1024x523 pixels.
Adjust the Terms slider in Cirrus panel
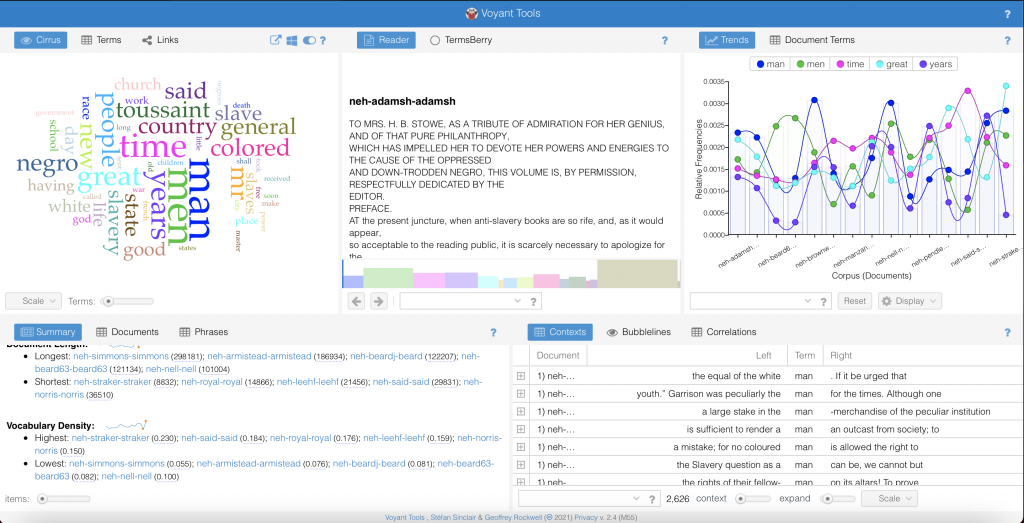pyautogui.click(x=108, y=300)
